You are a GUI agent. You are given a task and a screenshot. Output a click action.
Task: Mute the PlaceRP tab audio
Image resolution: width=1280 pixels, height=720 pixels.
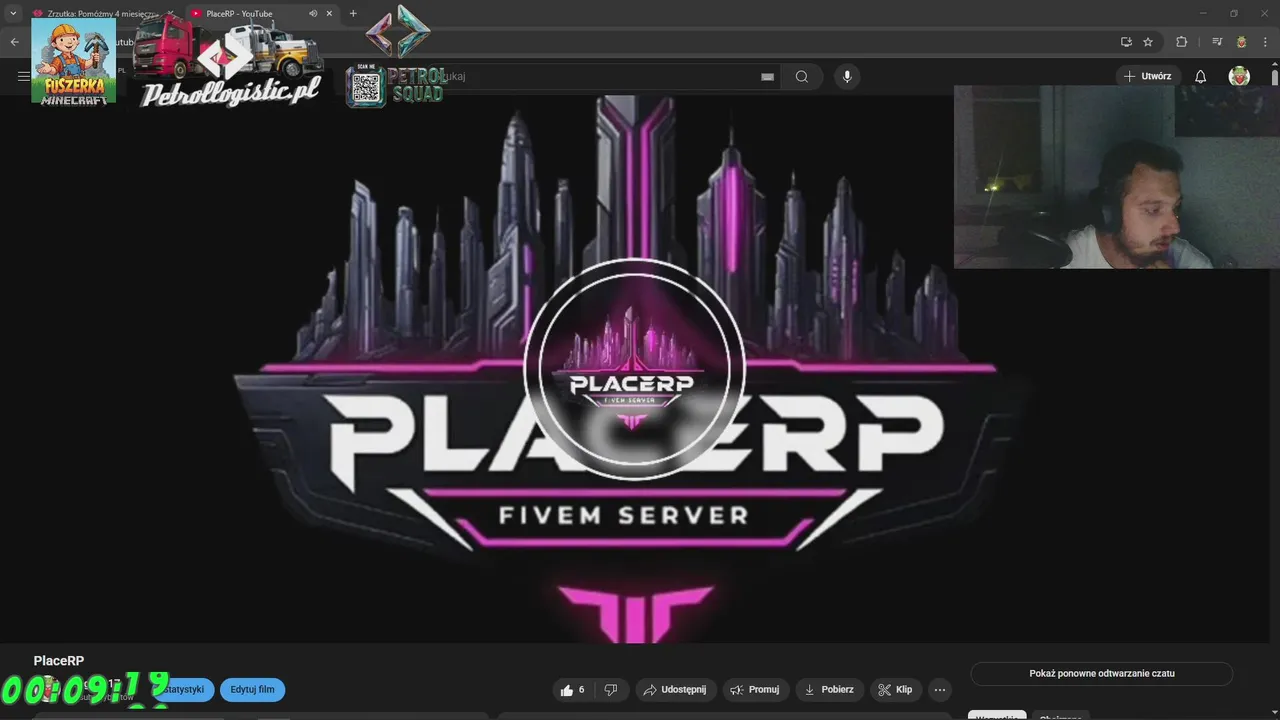point(313,14)
